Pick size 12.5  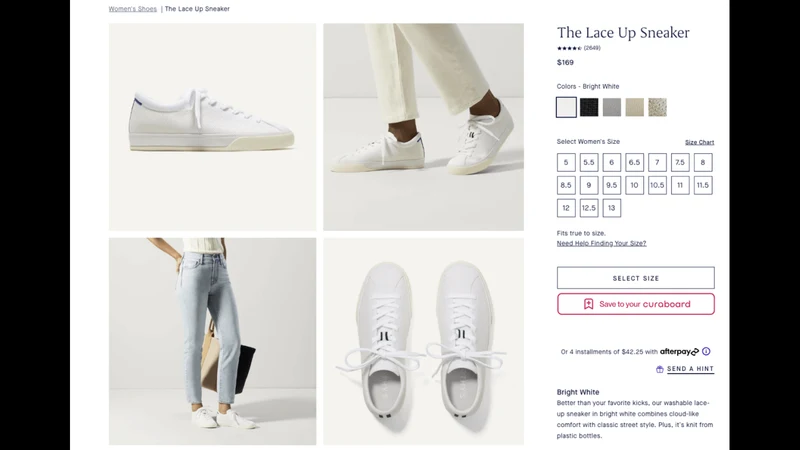click(589, 208)
